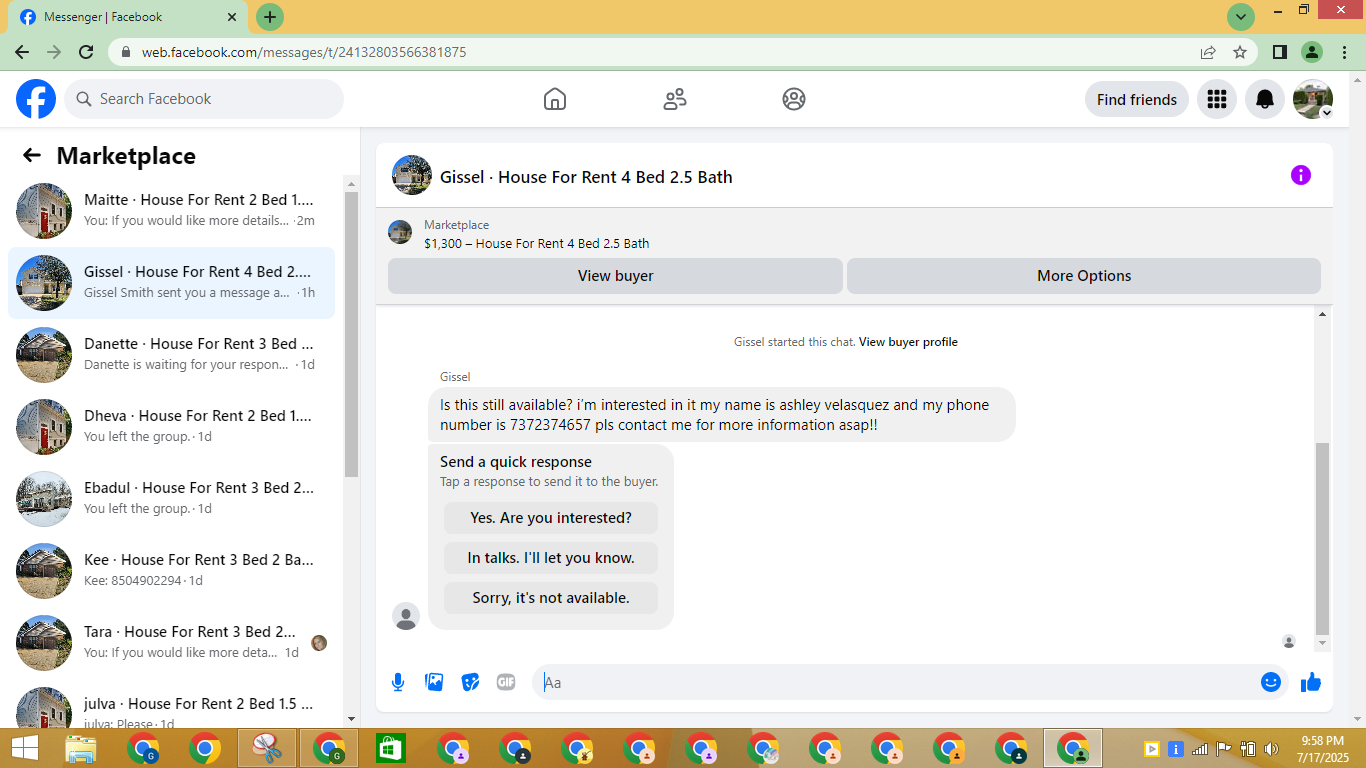
Task: Click the Facebook logo
Action: tap(36, 99)
